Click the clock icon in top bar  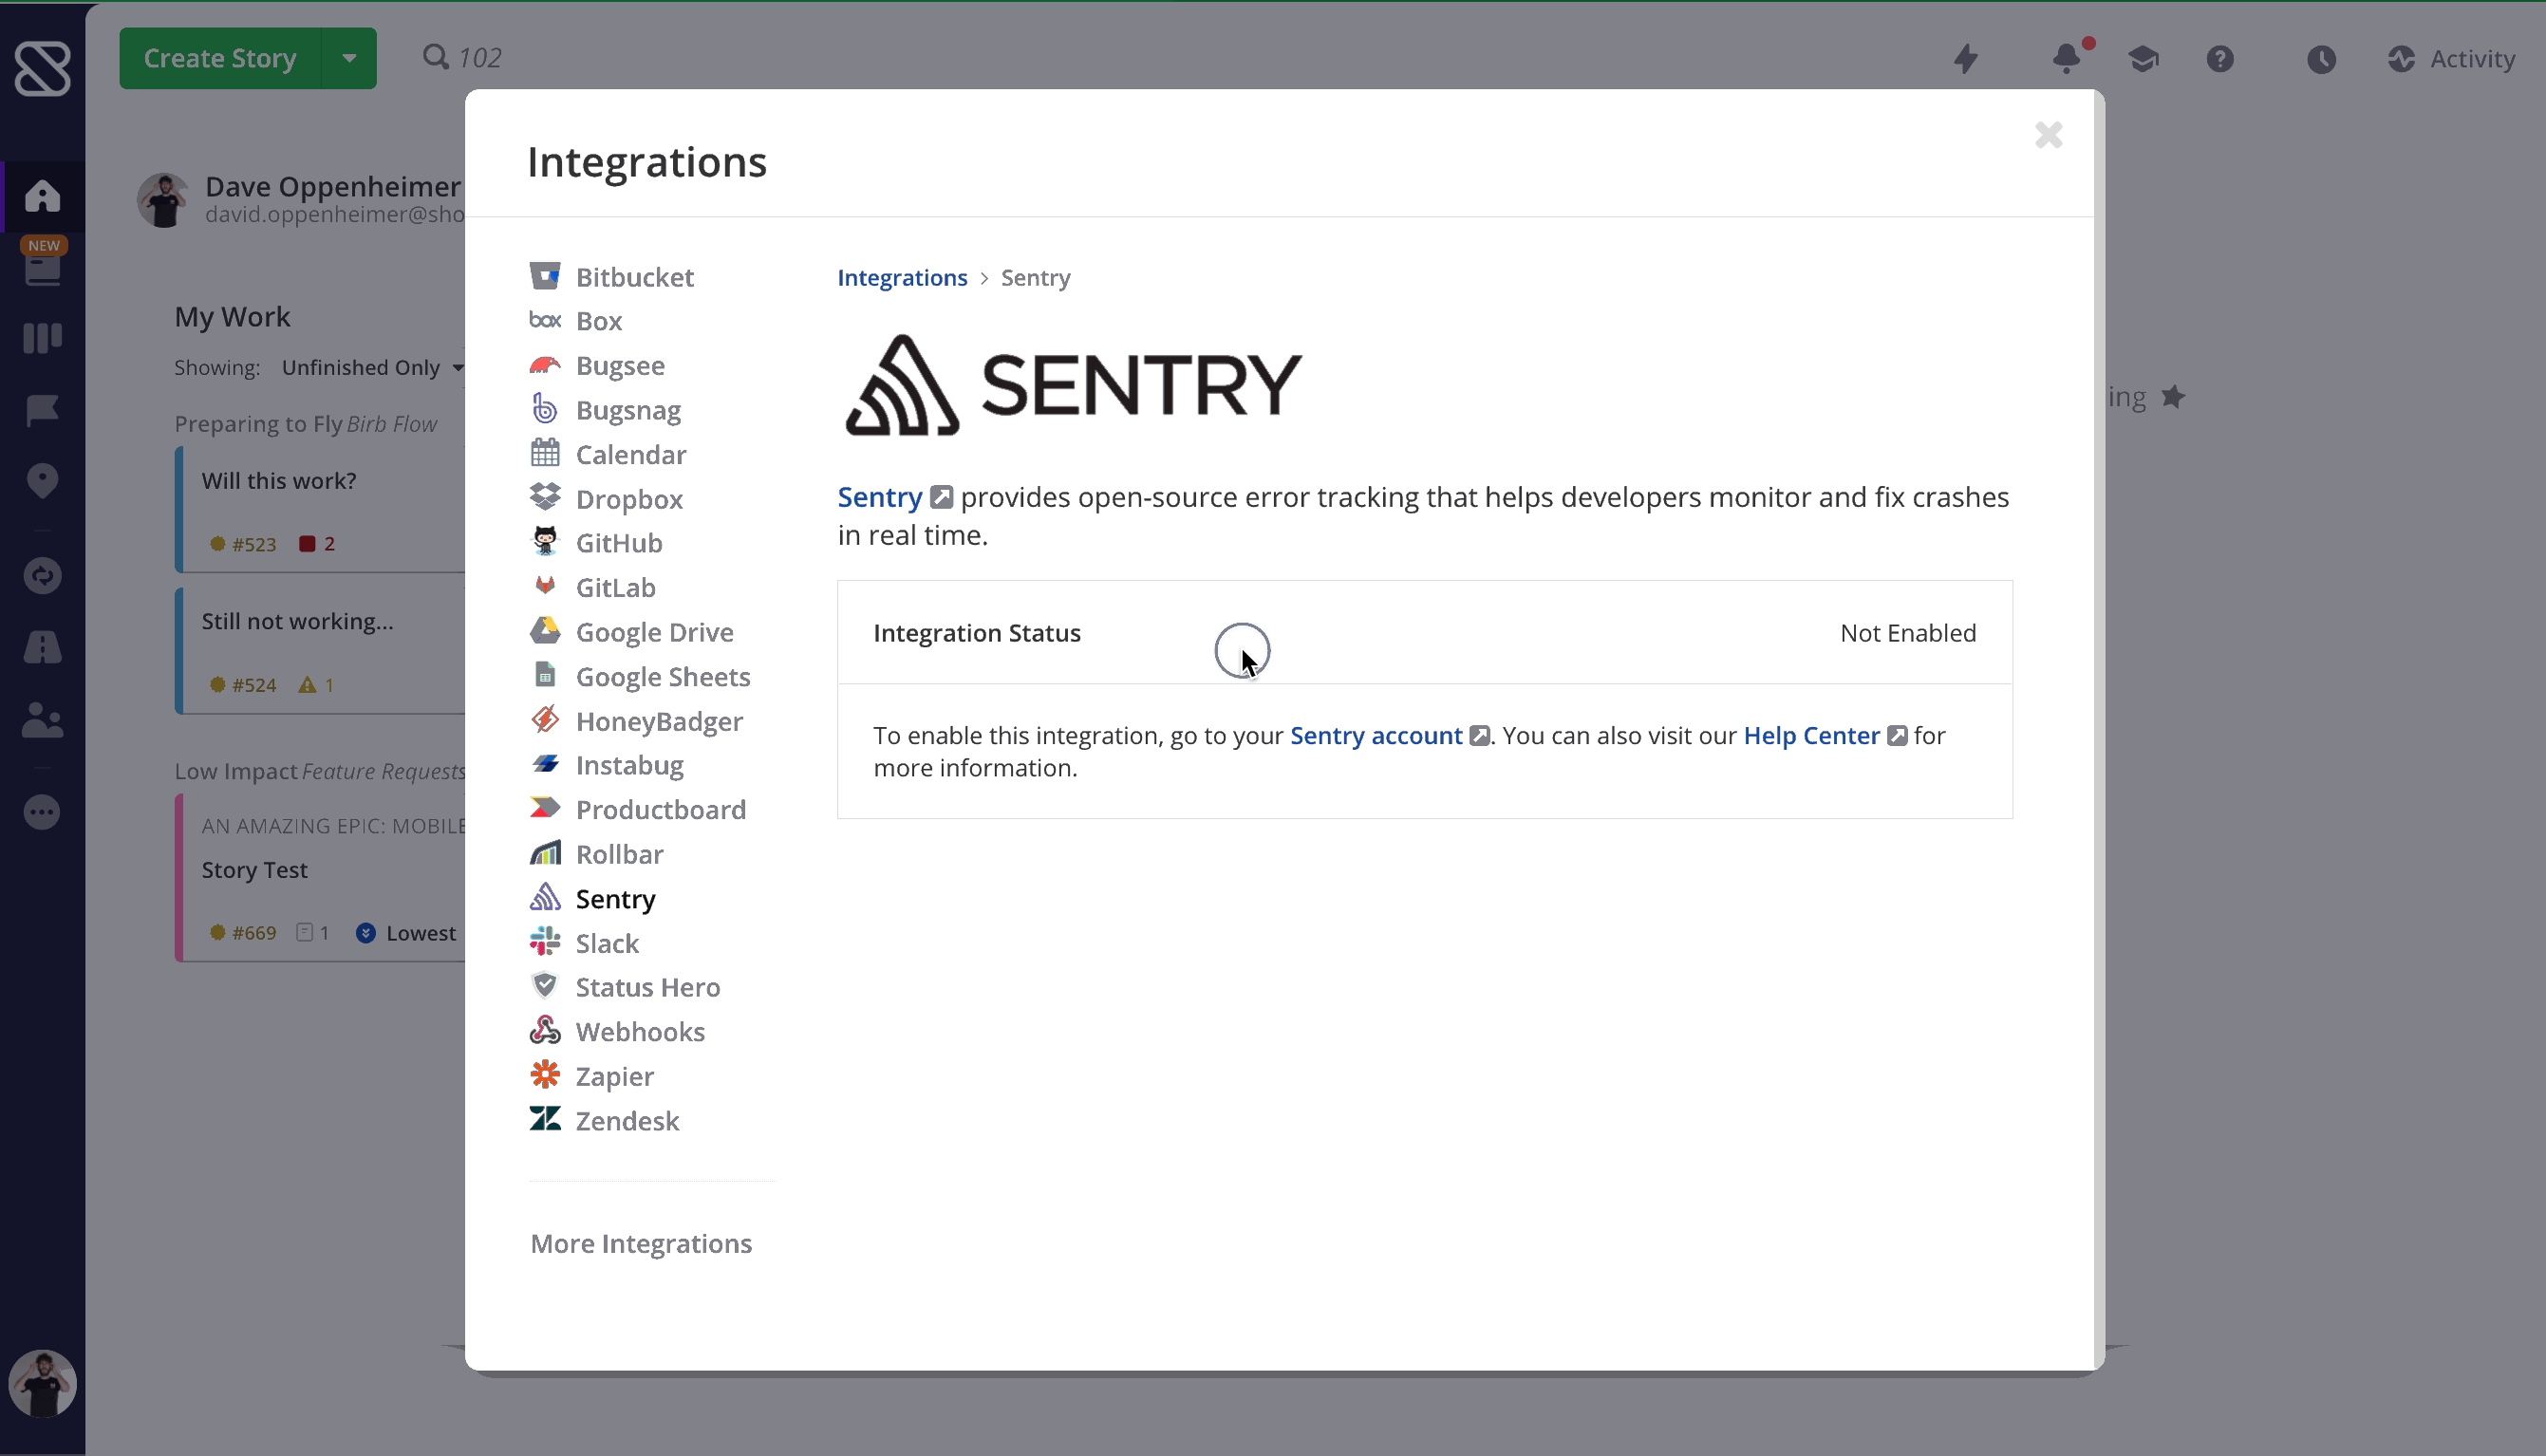coord(2321,59)
